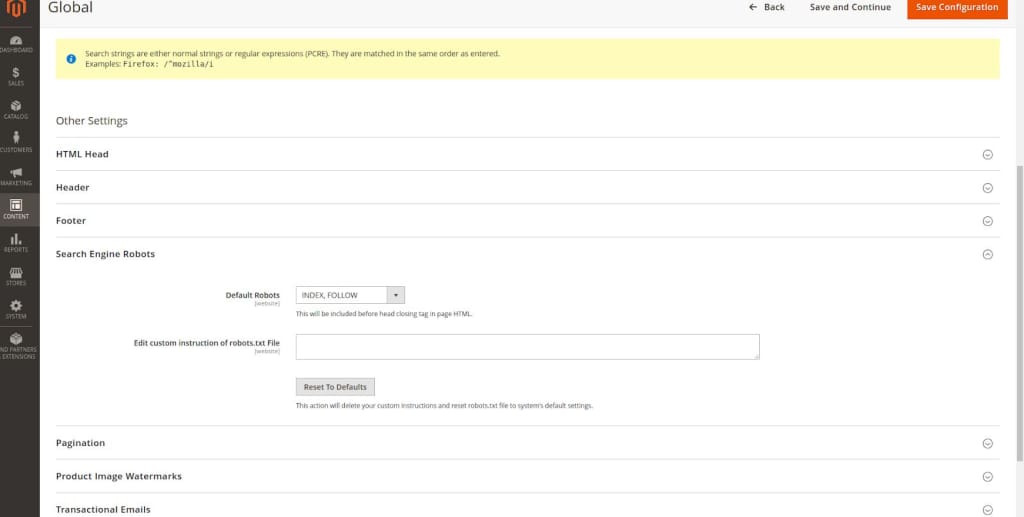
Task: Click the blue info icon in notice
Action: 71,59
